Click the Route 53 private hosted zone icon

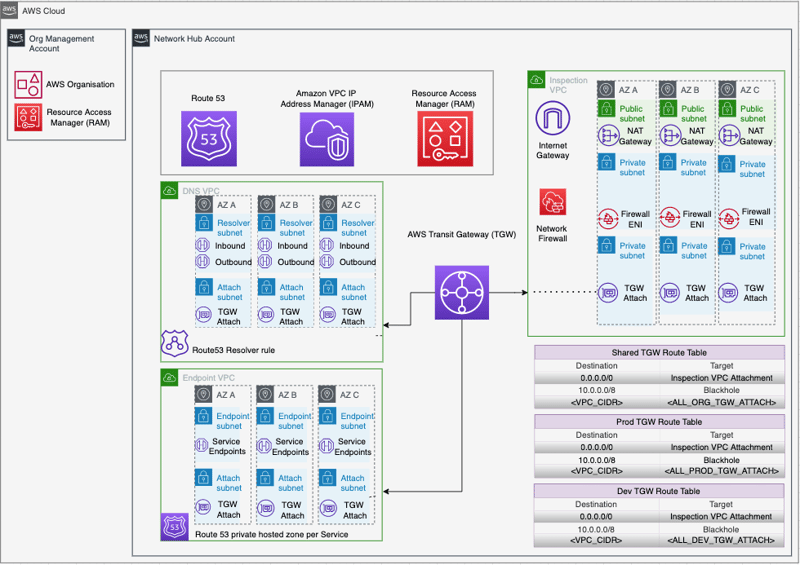(x=174, y=527)
